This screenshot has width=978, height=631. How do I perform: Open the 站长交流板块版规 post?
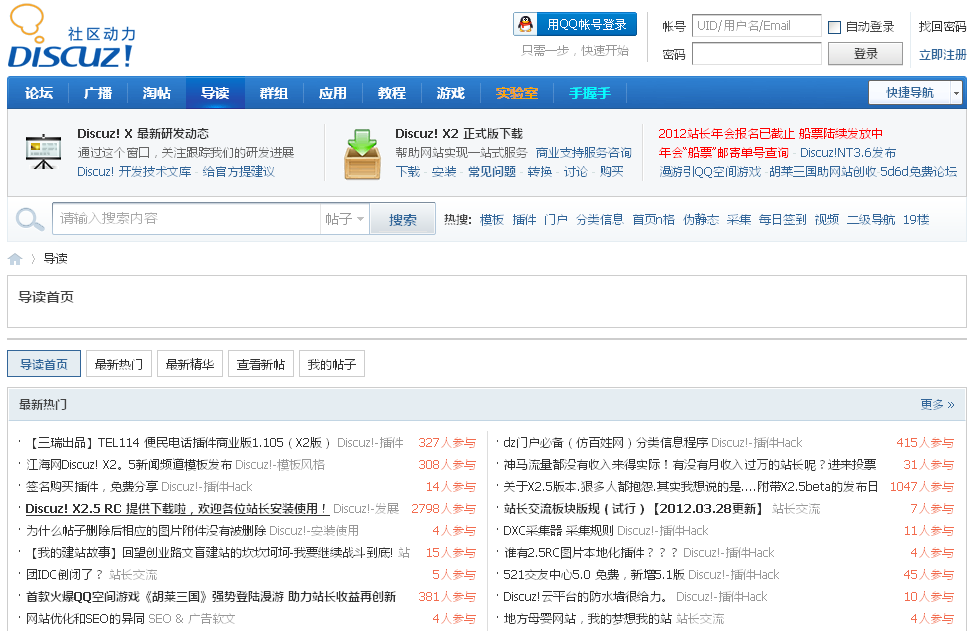[634, 509]
